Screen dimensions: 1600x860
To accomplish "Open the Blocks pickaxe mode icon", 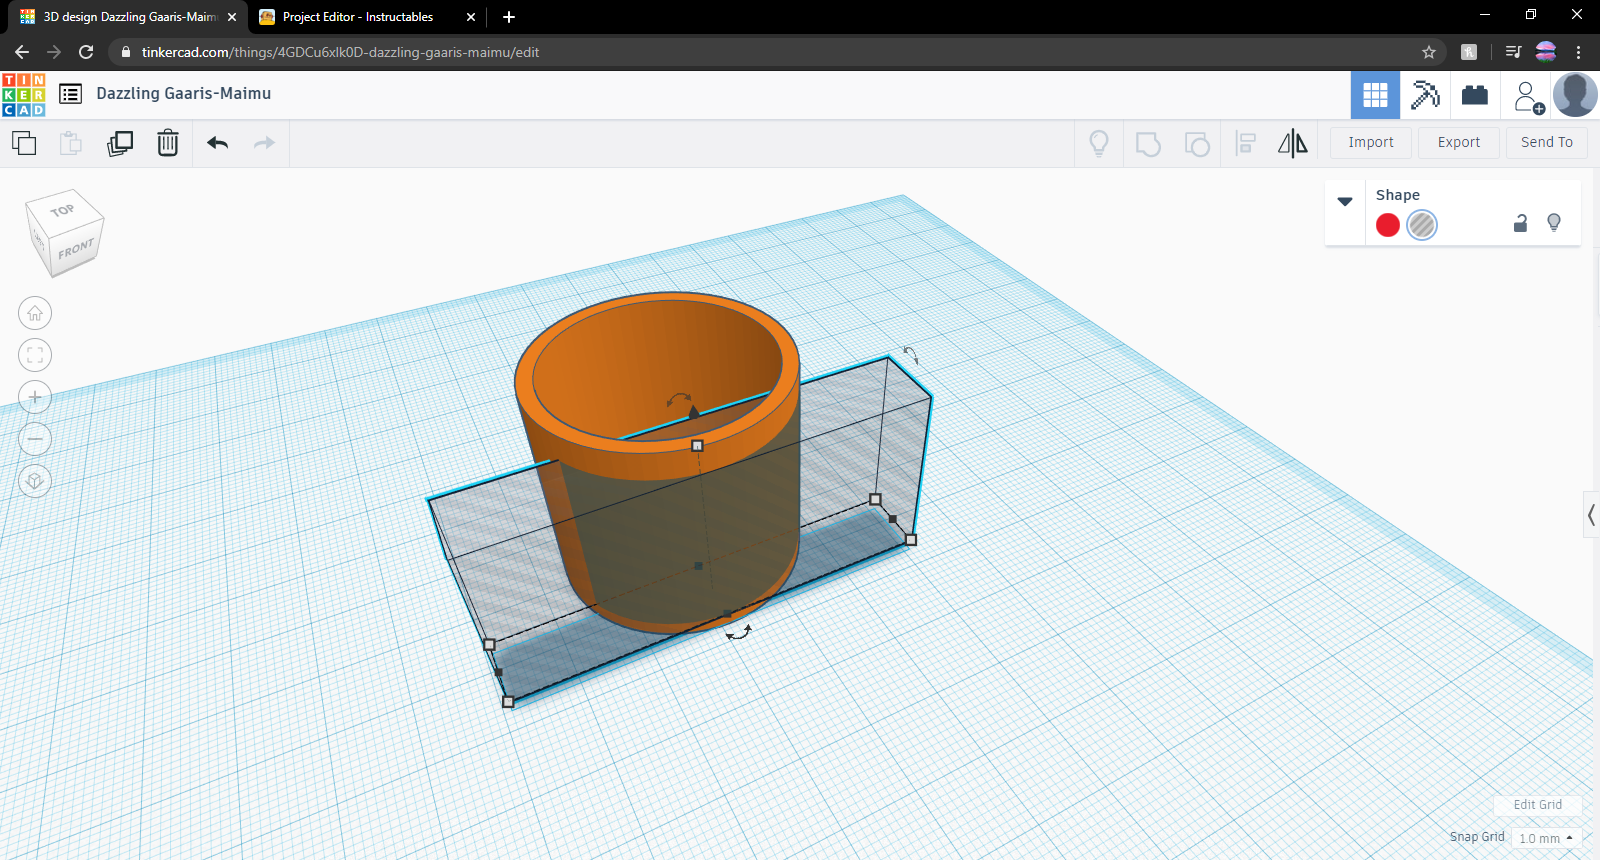I will pyautogui.click(x=1425, y=95).
